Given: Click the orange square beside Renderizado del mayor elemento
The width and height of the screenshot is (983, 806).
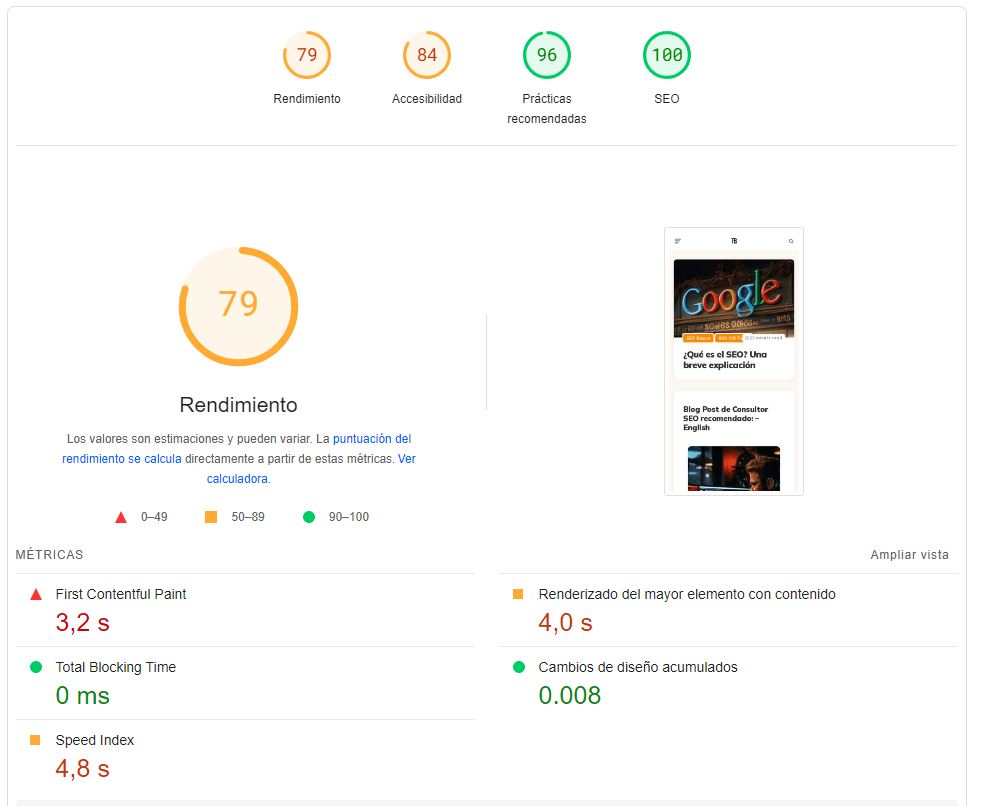Looking at the screenshot, I should (x=518, y=593).
